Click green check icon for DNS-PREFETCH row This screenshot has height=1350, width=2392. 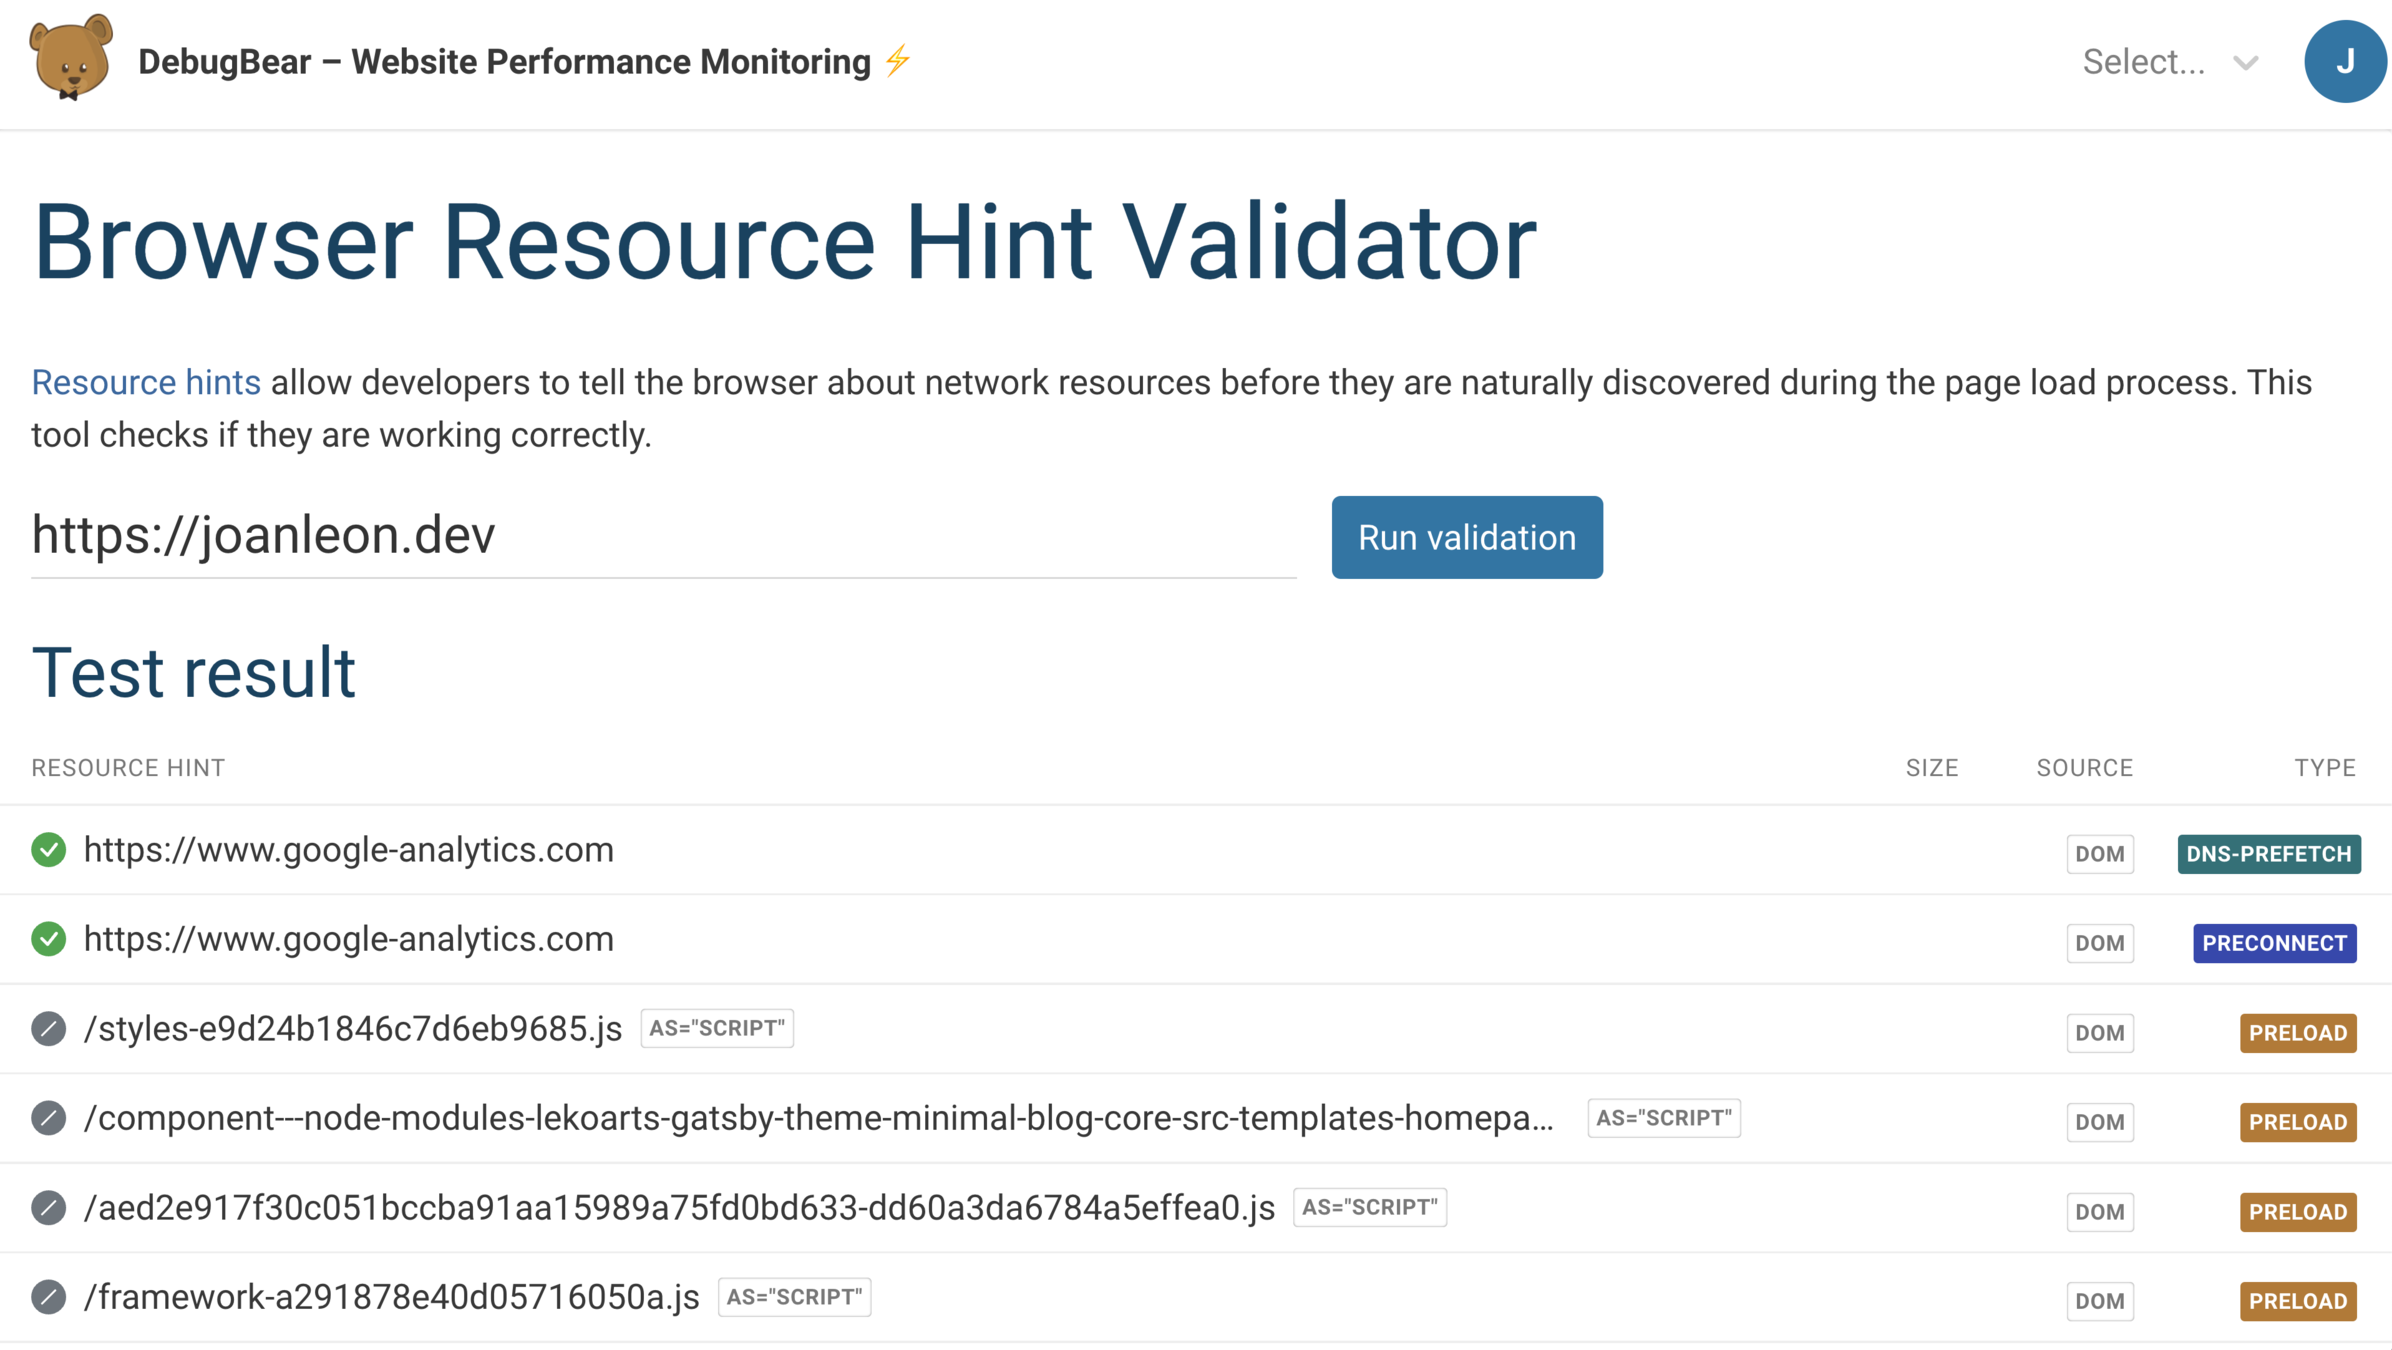click(48, 850)
